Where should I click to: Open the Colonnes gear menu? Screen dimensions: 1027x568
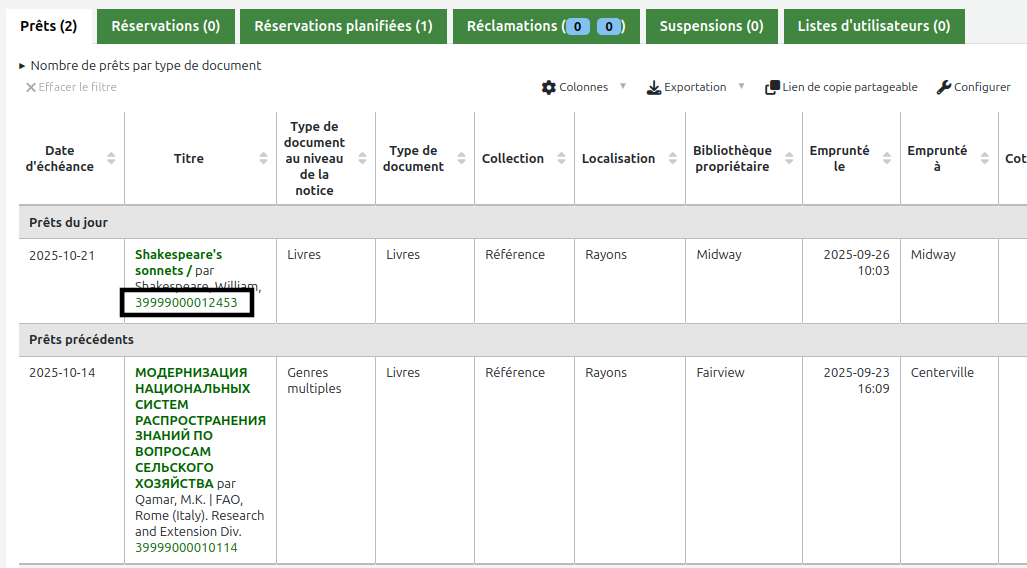(548, 87)
